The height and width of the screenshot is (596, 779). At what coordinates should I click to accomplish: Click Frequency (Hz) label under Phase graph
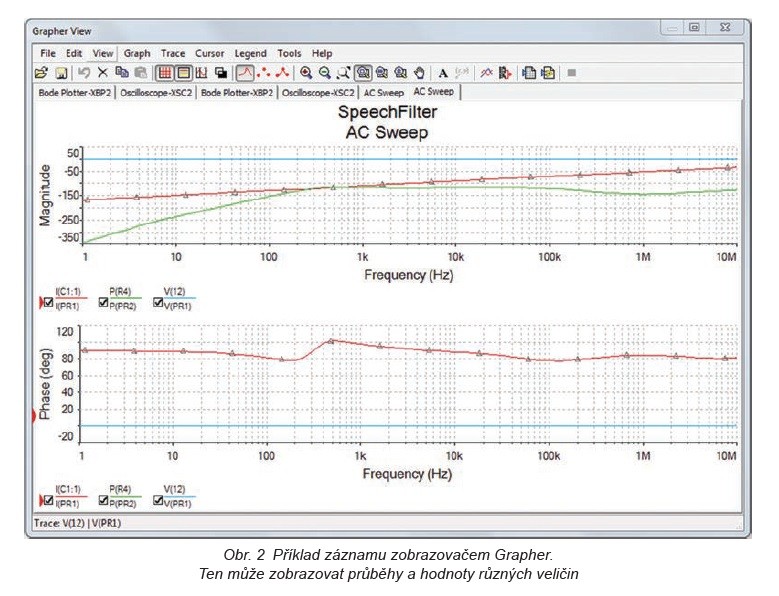[407, 474]
